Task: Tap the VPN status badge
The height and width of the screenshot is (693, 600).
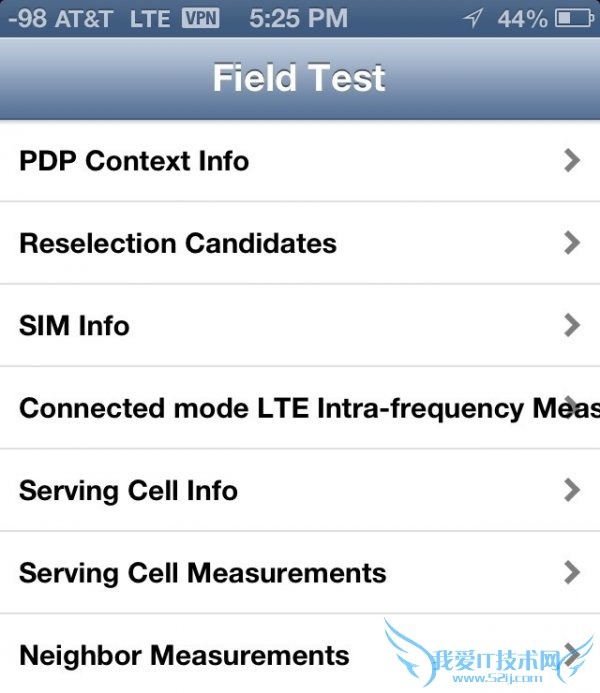Action: point(200,18)
